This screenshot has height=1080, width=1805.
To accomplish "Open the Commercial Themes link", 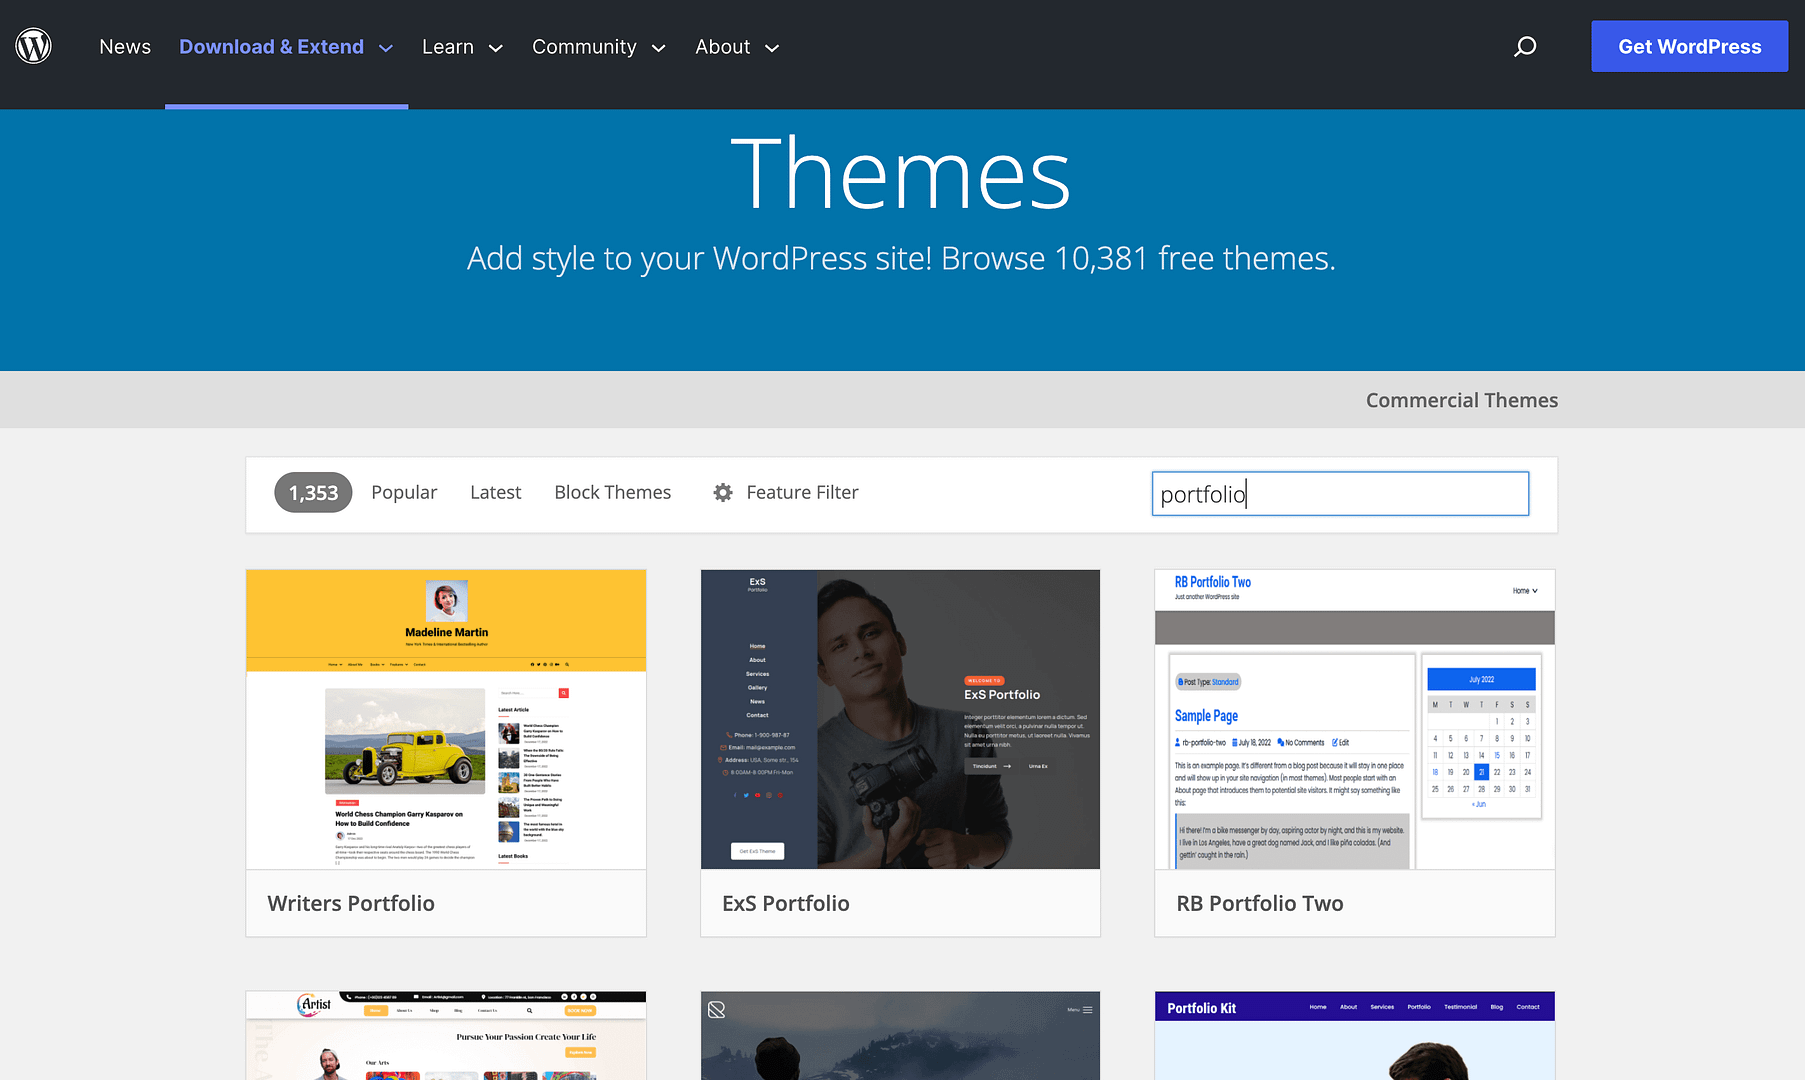I will point(1461,400).
